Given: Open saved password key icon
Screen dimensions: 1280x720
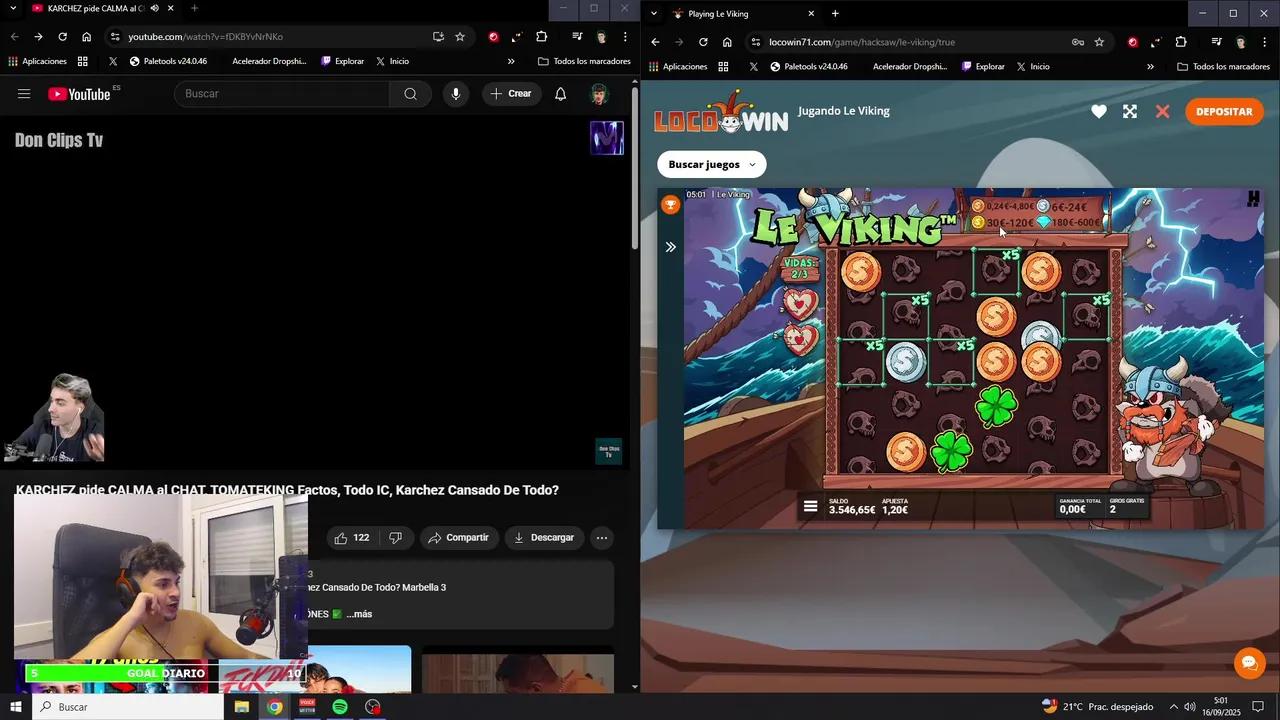Looking at the screenshot, I should point(1078,42).
